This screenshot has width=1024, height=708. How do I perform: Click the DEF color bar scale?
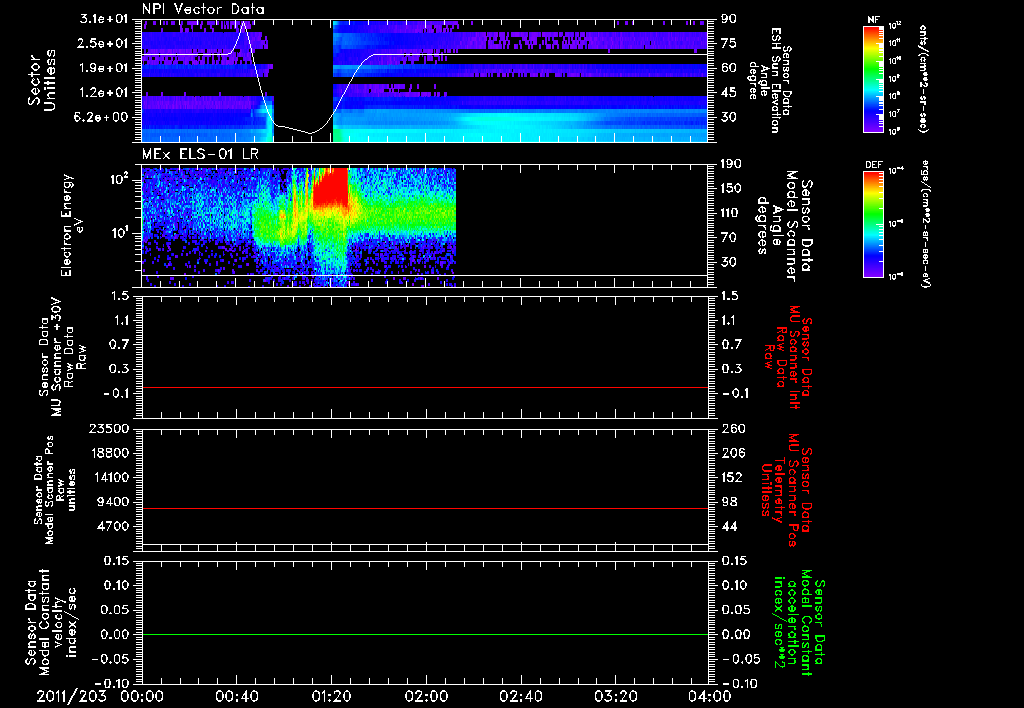[x=873, y=224]
